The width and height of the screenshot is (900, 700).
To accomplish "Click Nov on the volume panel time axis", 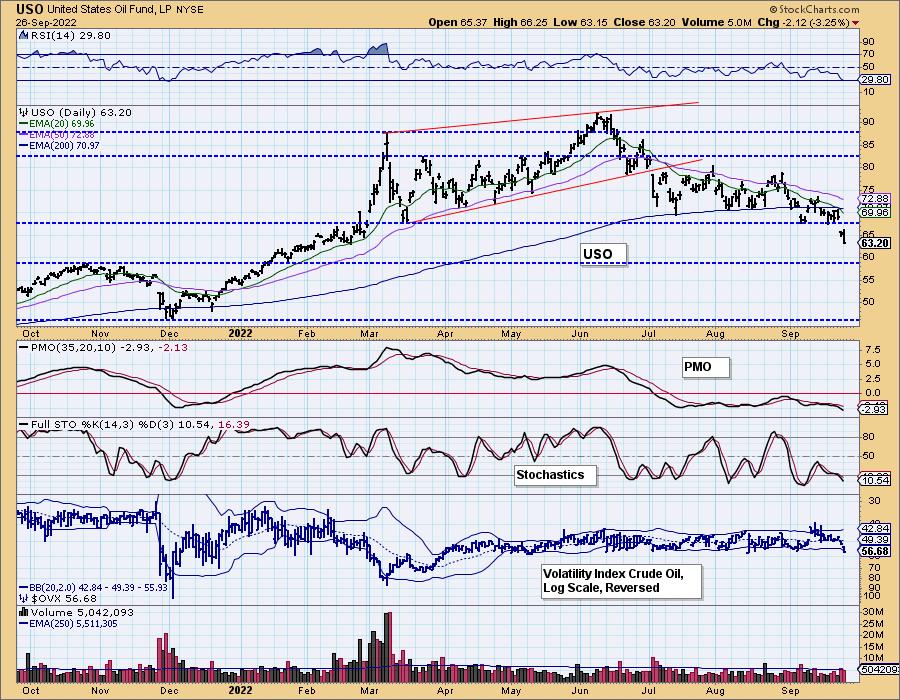I will (100, 690).
